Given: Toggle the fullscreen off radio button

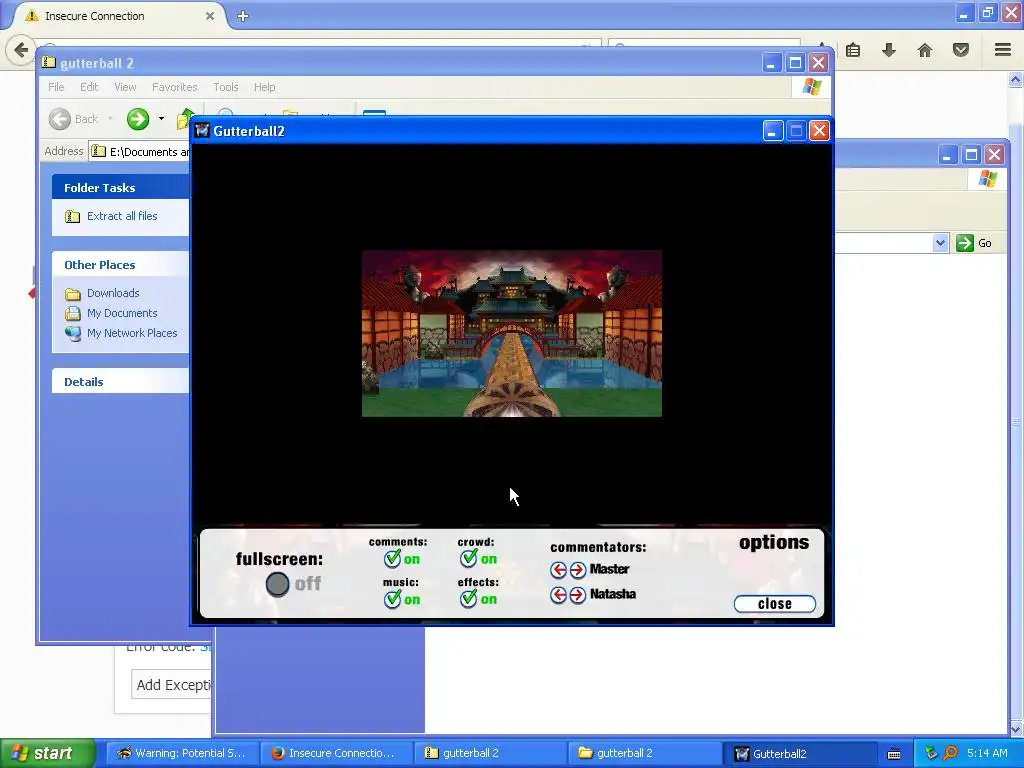Looking at the screenshot, I should (x=277, y=584).
